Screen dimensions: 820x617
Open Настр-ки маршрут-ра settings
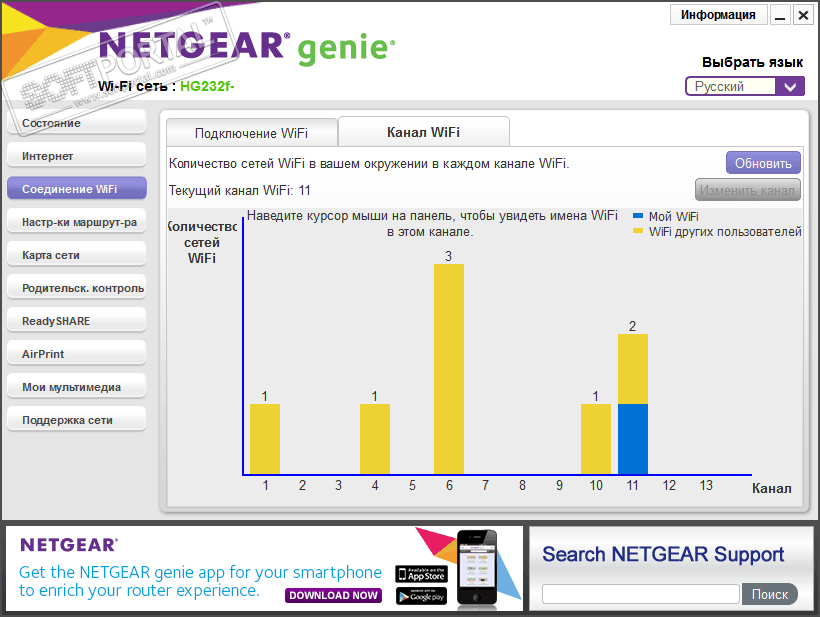pyautogui.click(x=76, y=222)
